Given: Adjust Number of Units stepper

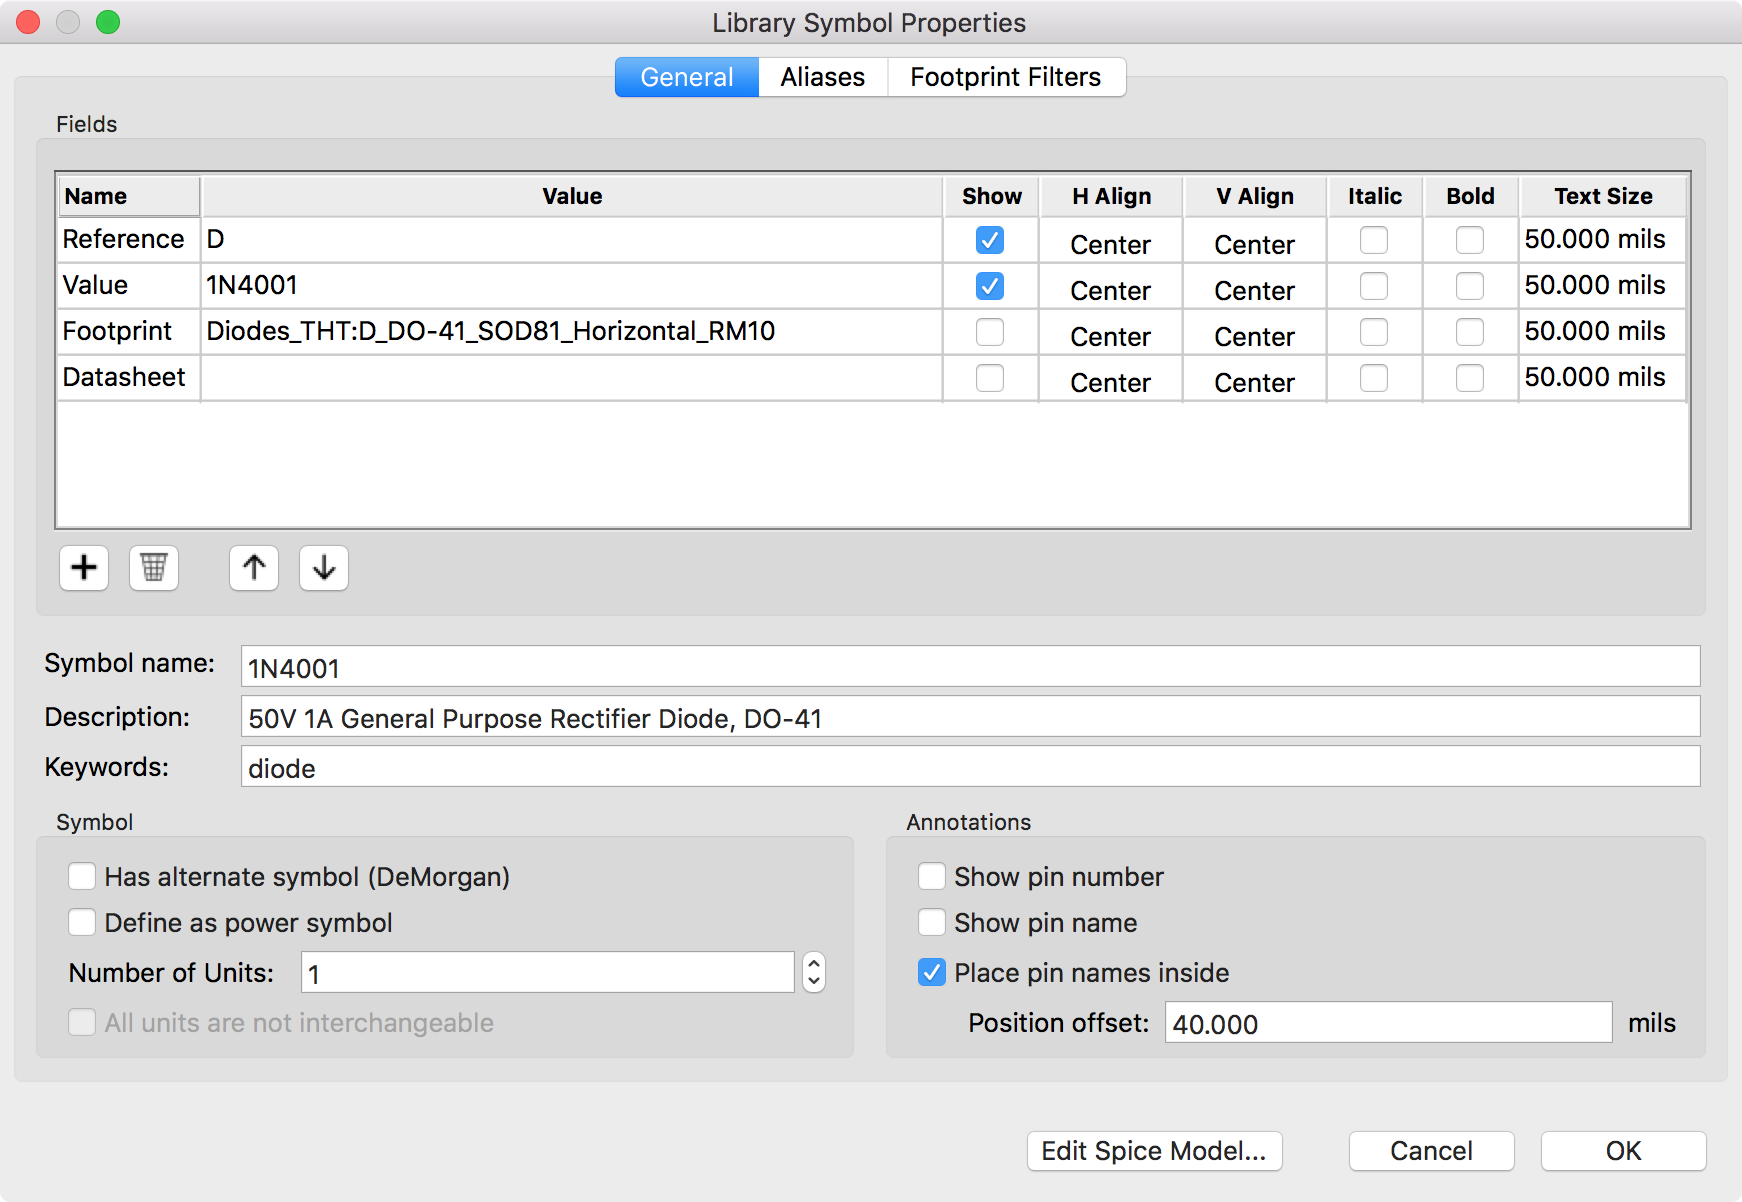Looking at the screenshot, I should [814, 972].
